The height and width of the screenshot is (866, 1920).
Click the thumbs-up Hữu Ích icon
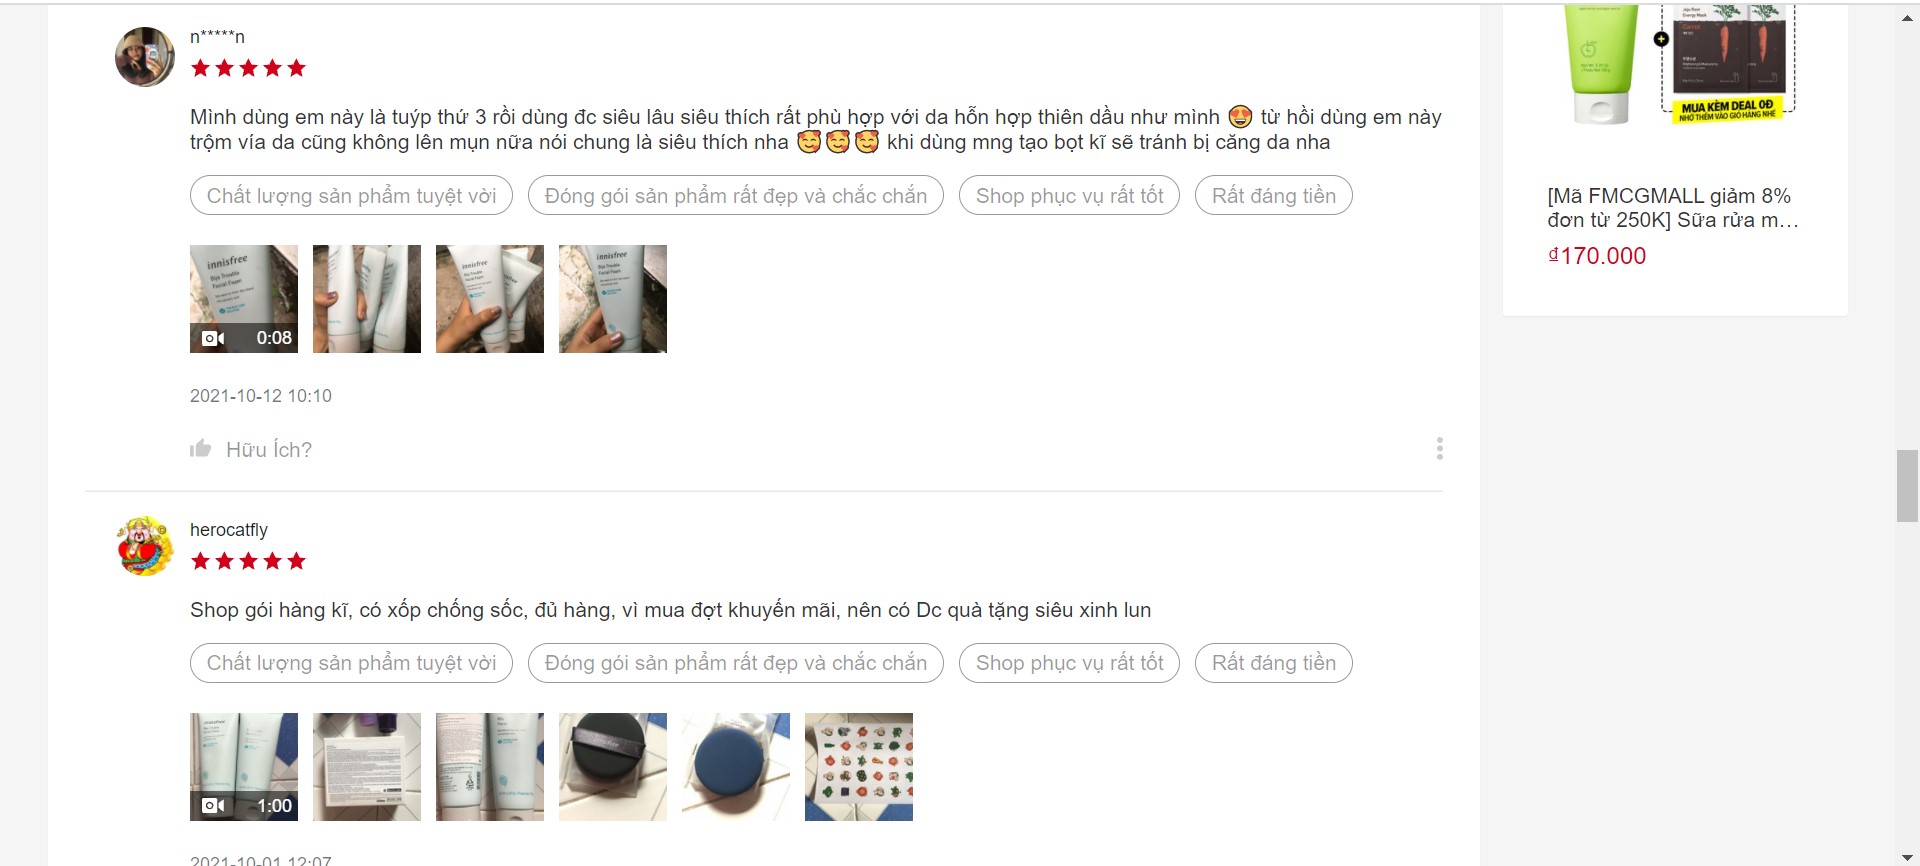[x=201, y=449]
